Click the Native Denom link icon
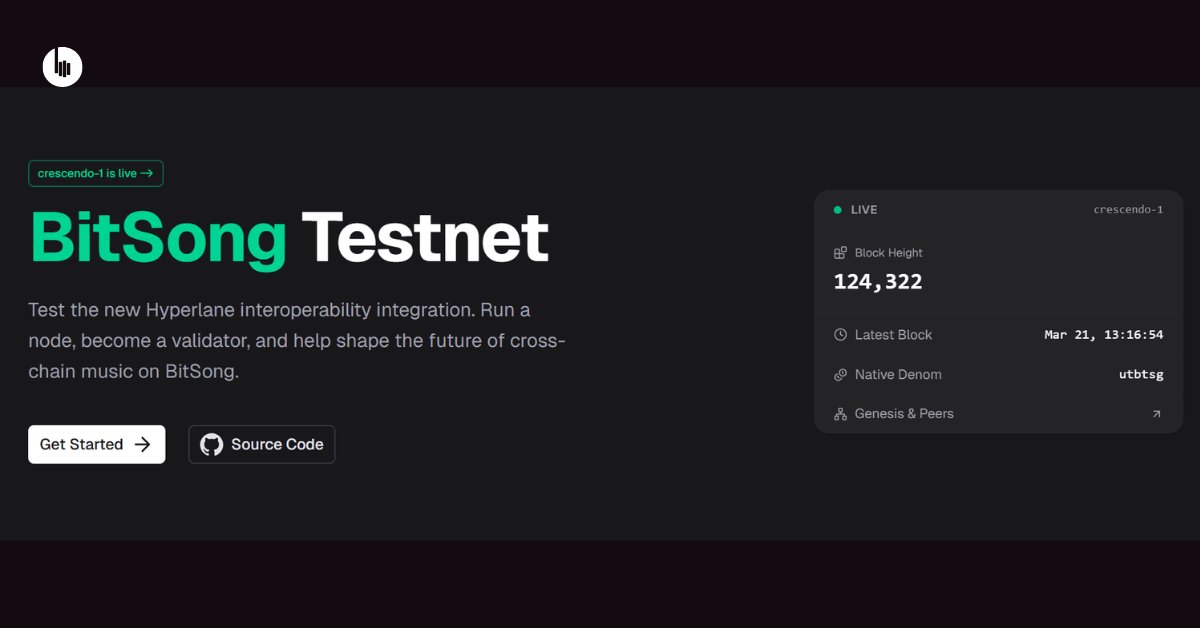This screenshot has height=628, width=1200. (x=840, y=375)
